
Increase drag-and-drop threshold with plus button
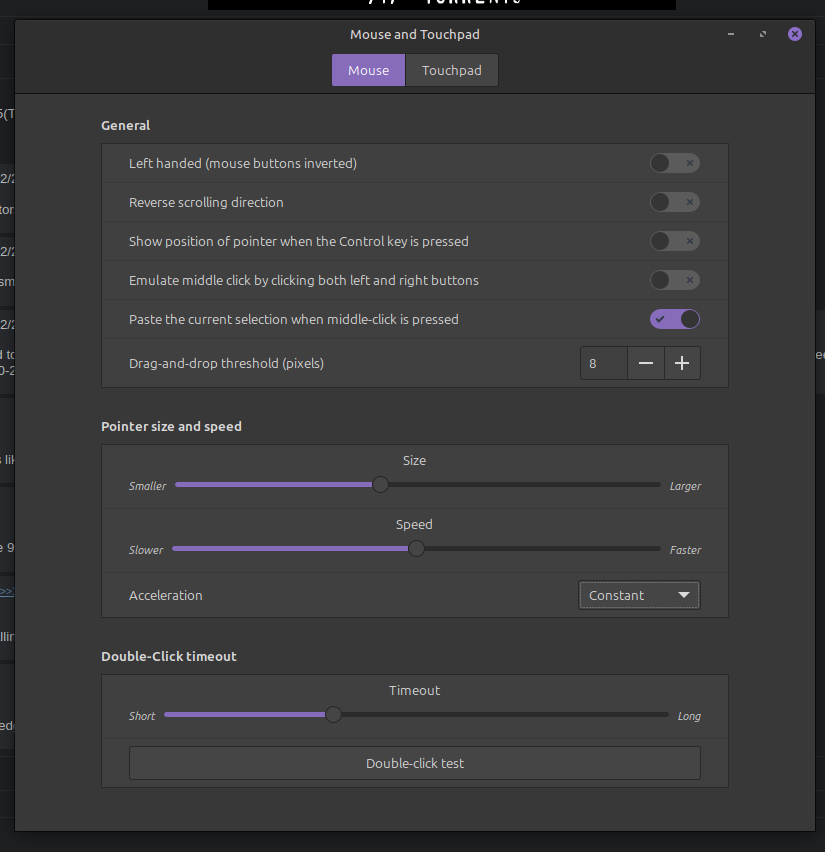pyautogui.click(x=682, y=363)
